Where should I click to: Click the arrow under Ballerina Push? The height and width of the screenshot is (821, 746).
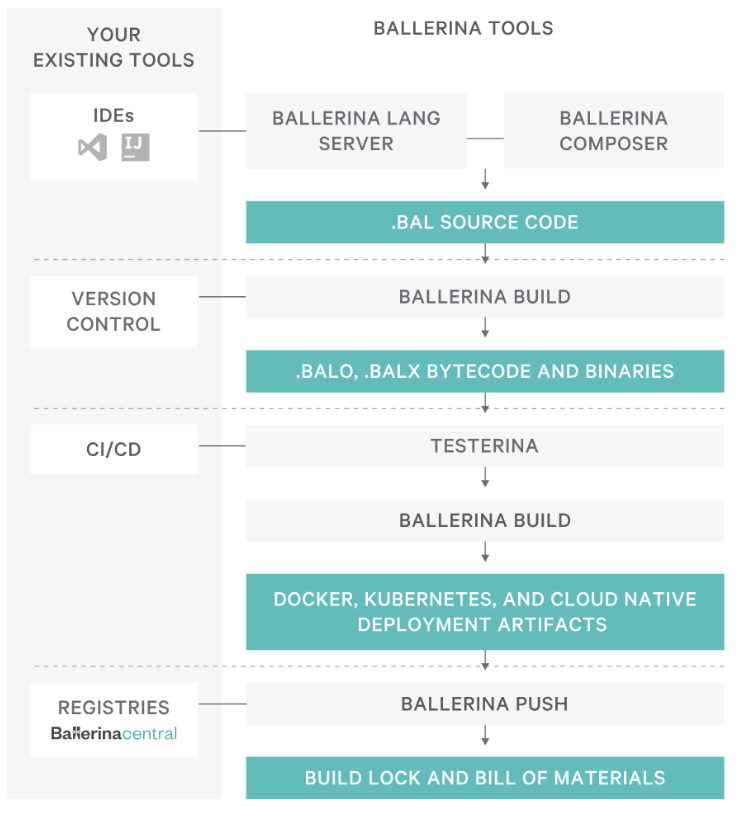(485, 736)
